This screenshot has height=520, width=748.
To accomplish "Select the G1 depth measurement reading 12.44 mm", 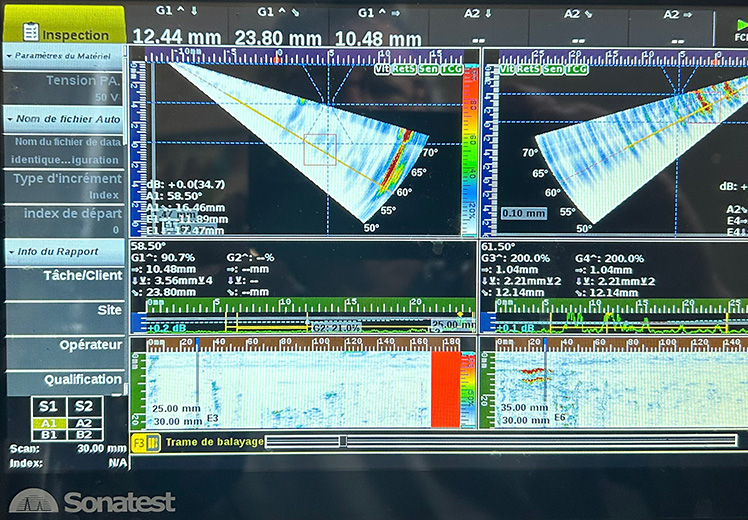I will tap(176, 39).
